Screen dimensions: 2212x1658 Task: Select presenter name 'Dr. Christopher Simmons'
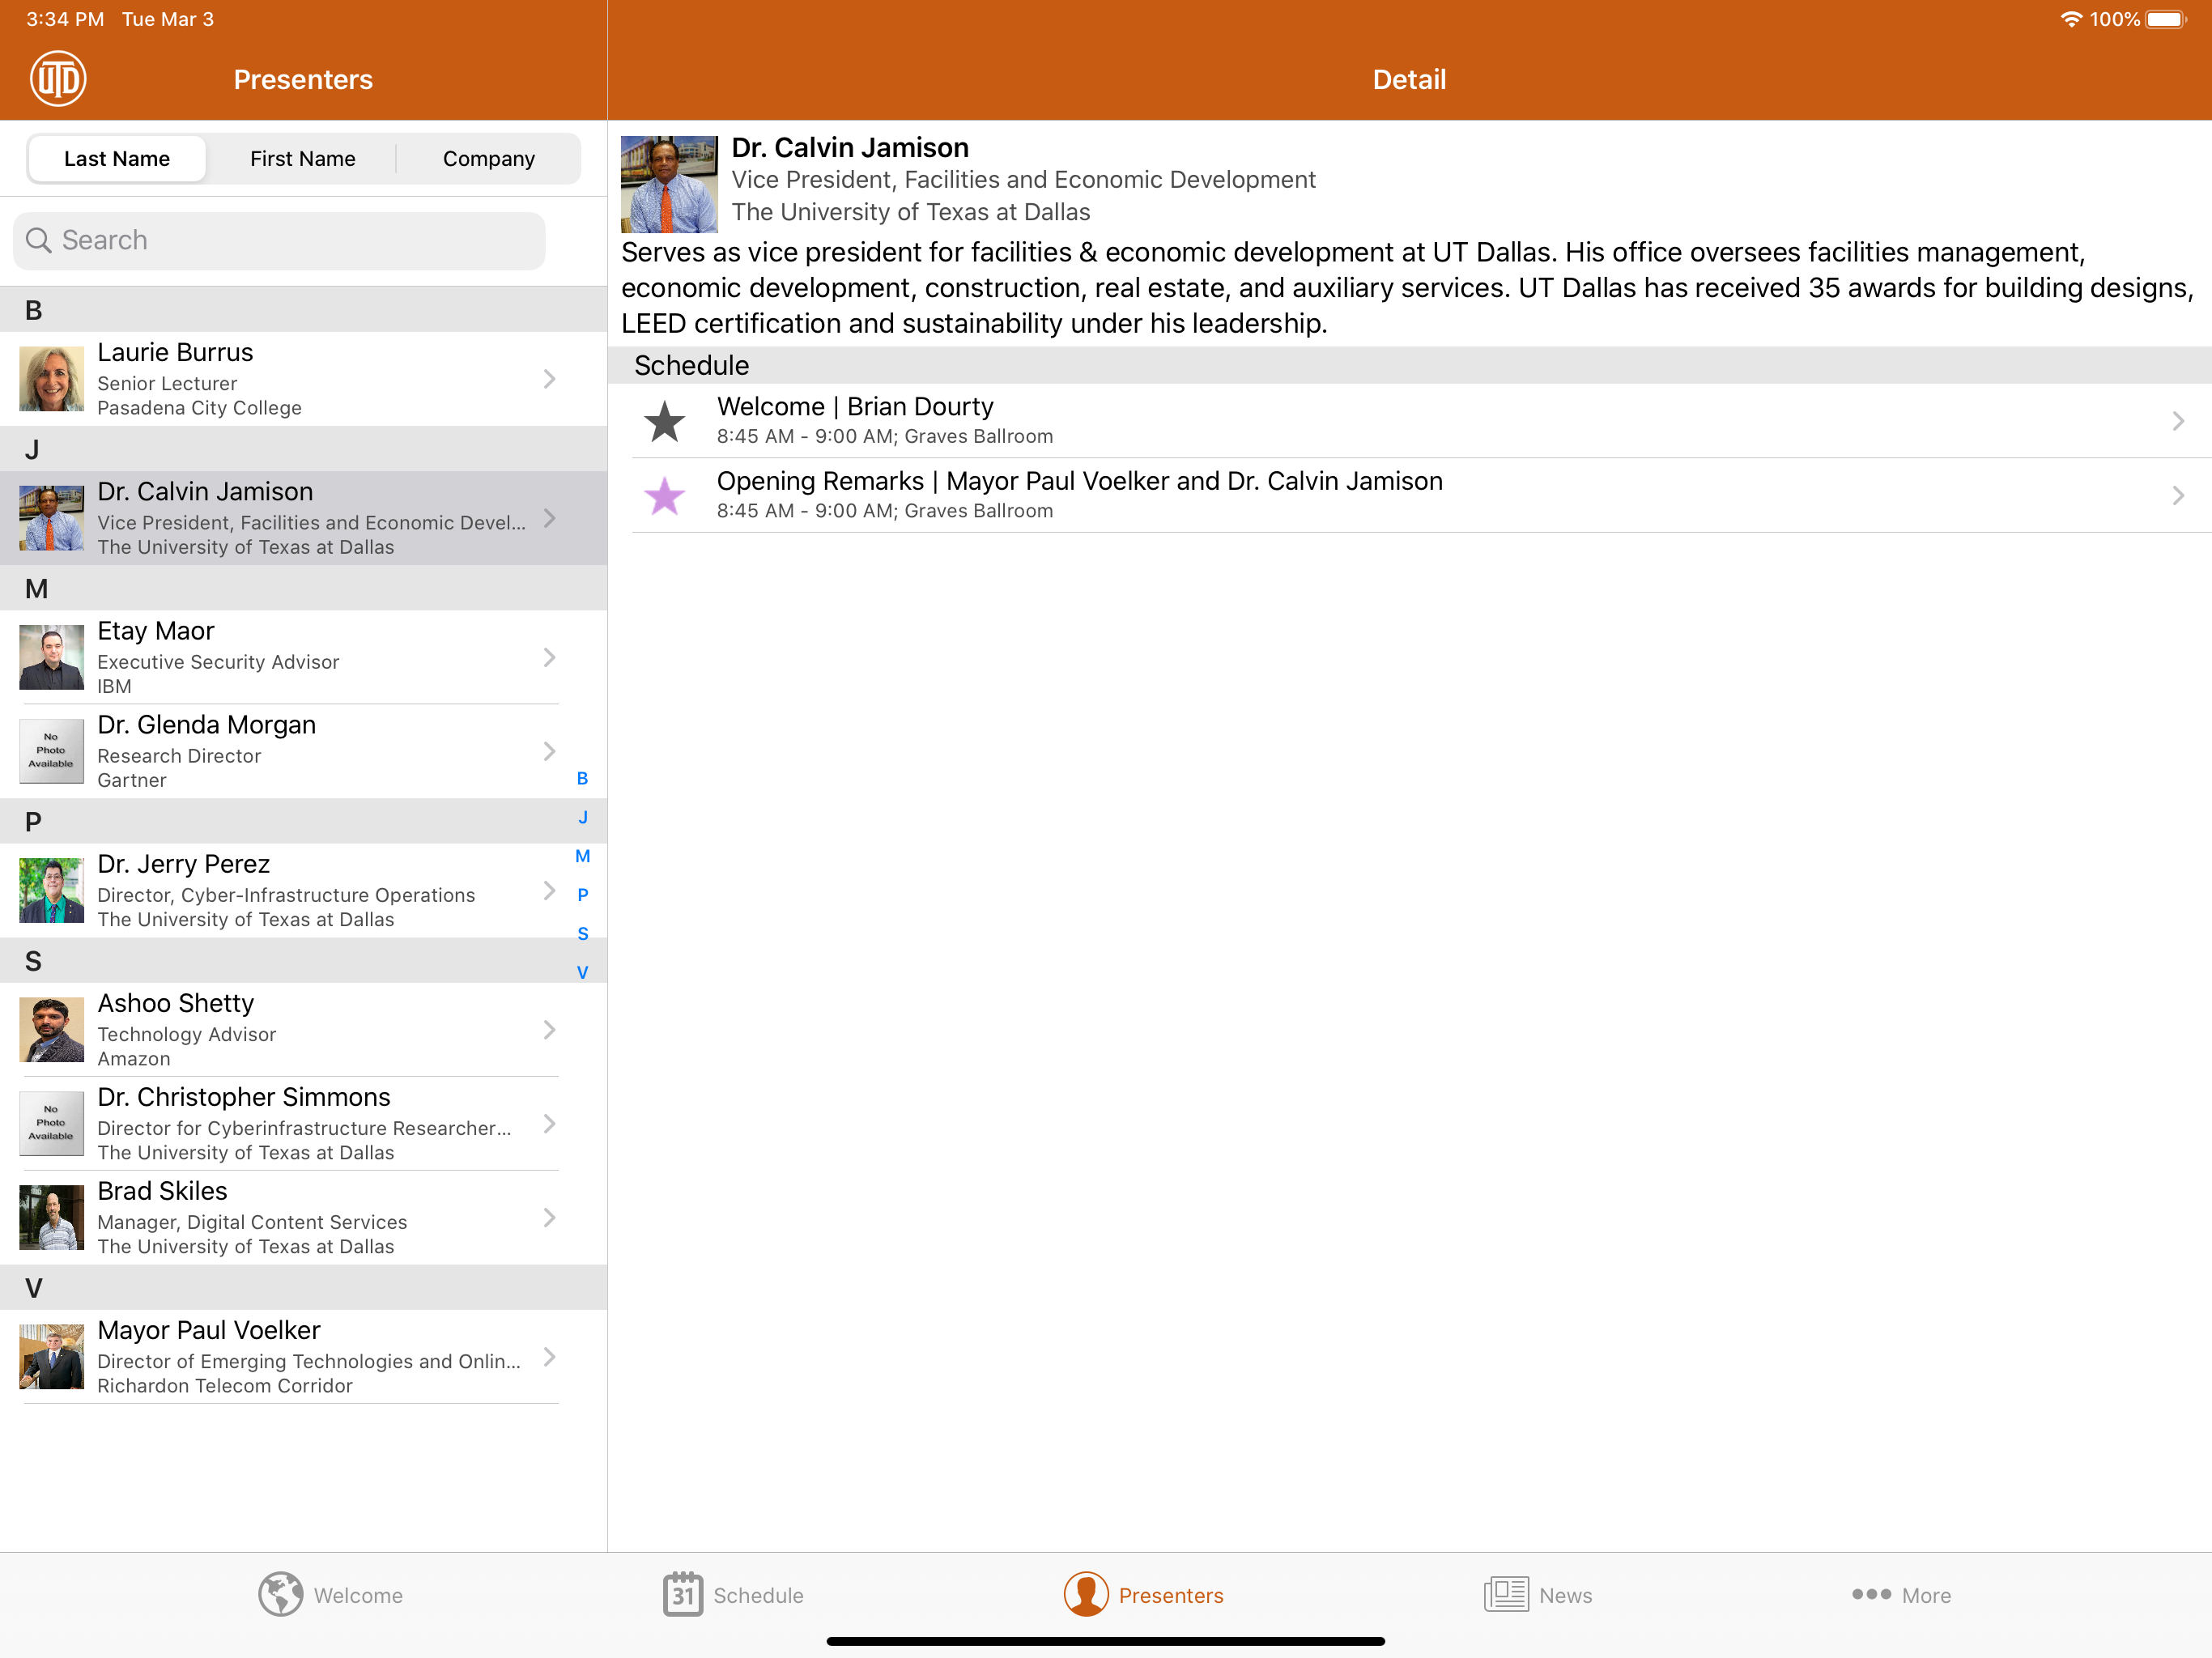(243, 1097)
